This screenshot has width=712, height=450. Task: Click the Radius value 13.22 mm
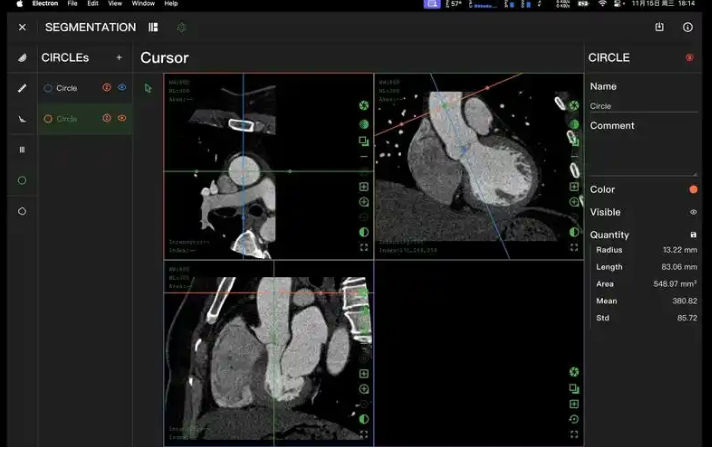[x=680, y=250]
